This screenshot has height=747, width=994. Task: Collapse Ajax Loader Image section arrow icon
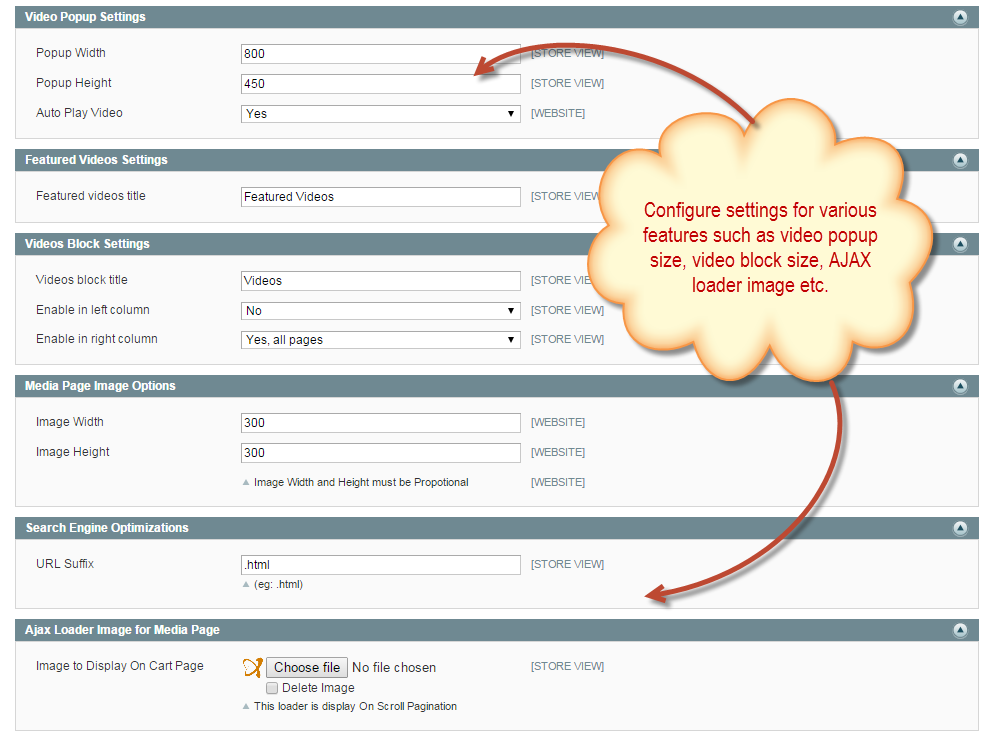960,630
